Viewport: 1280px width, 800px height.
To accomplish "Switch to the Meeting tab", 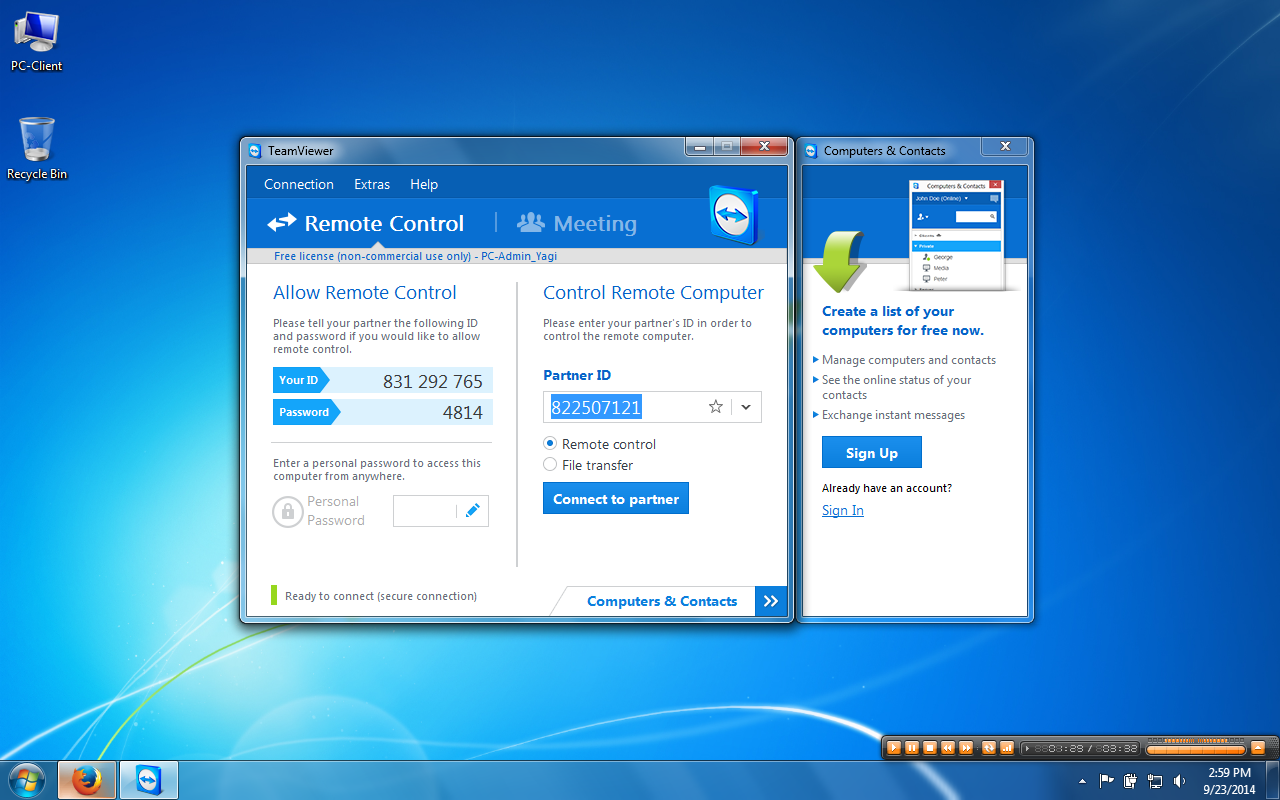I will click(x=577, y=223).
